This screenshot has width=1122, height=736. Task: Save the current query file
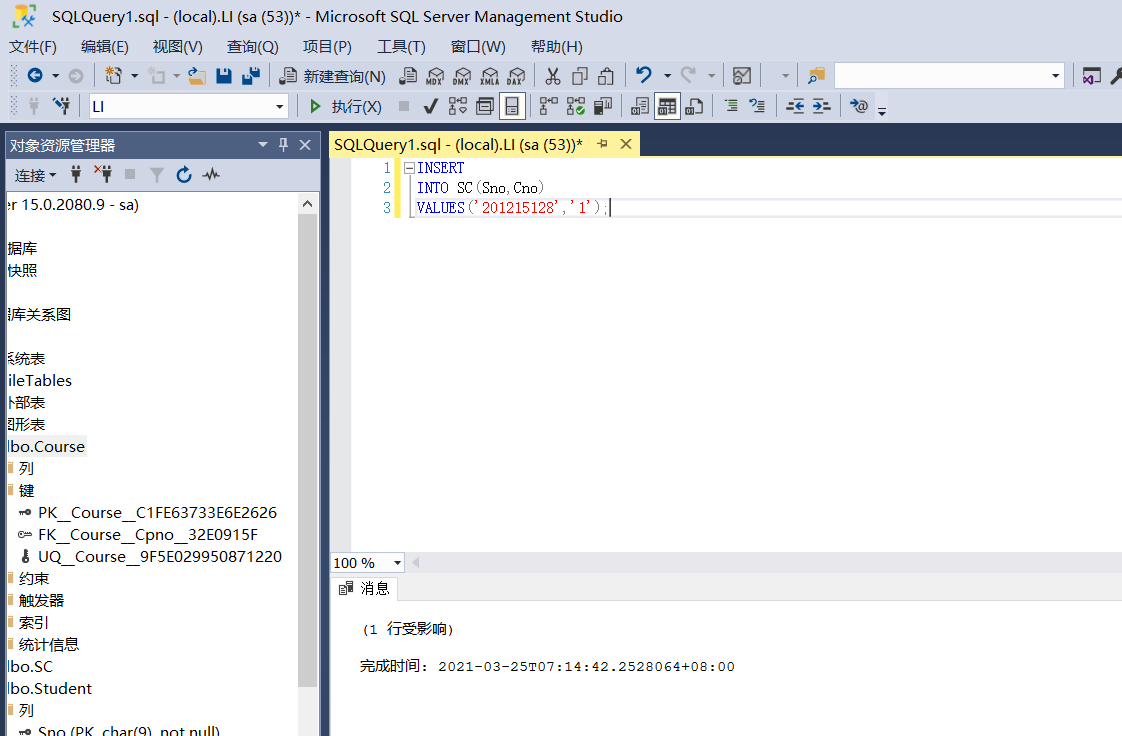coord(225,76)
